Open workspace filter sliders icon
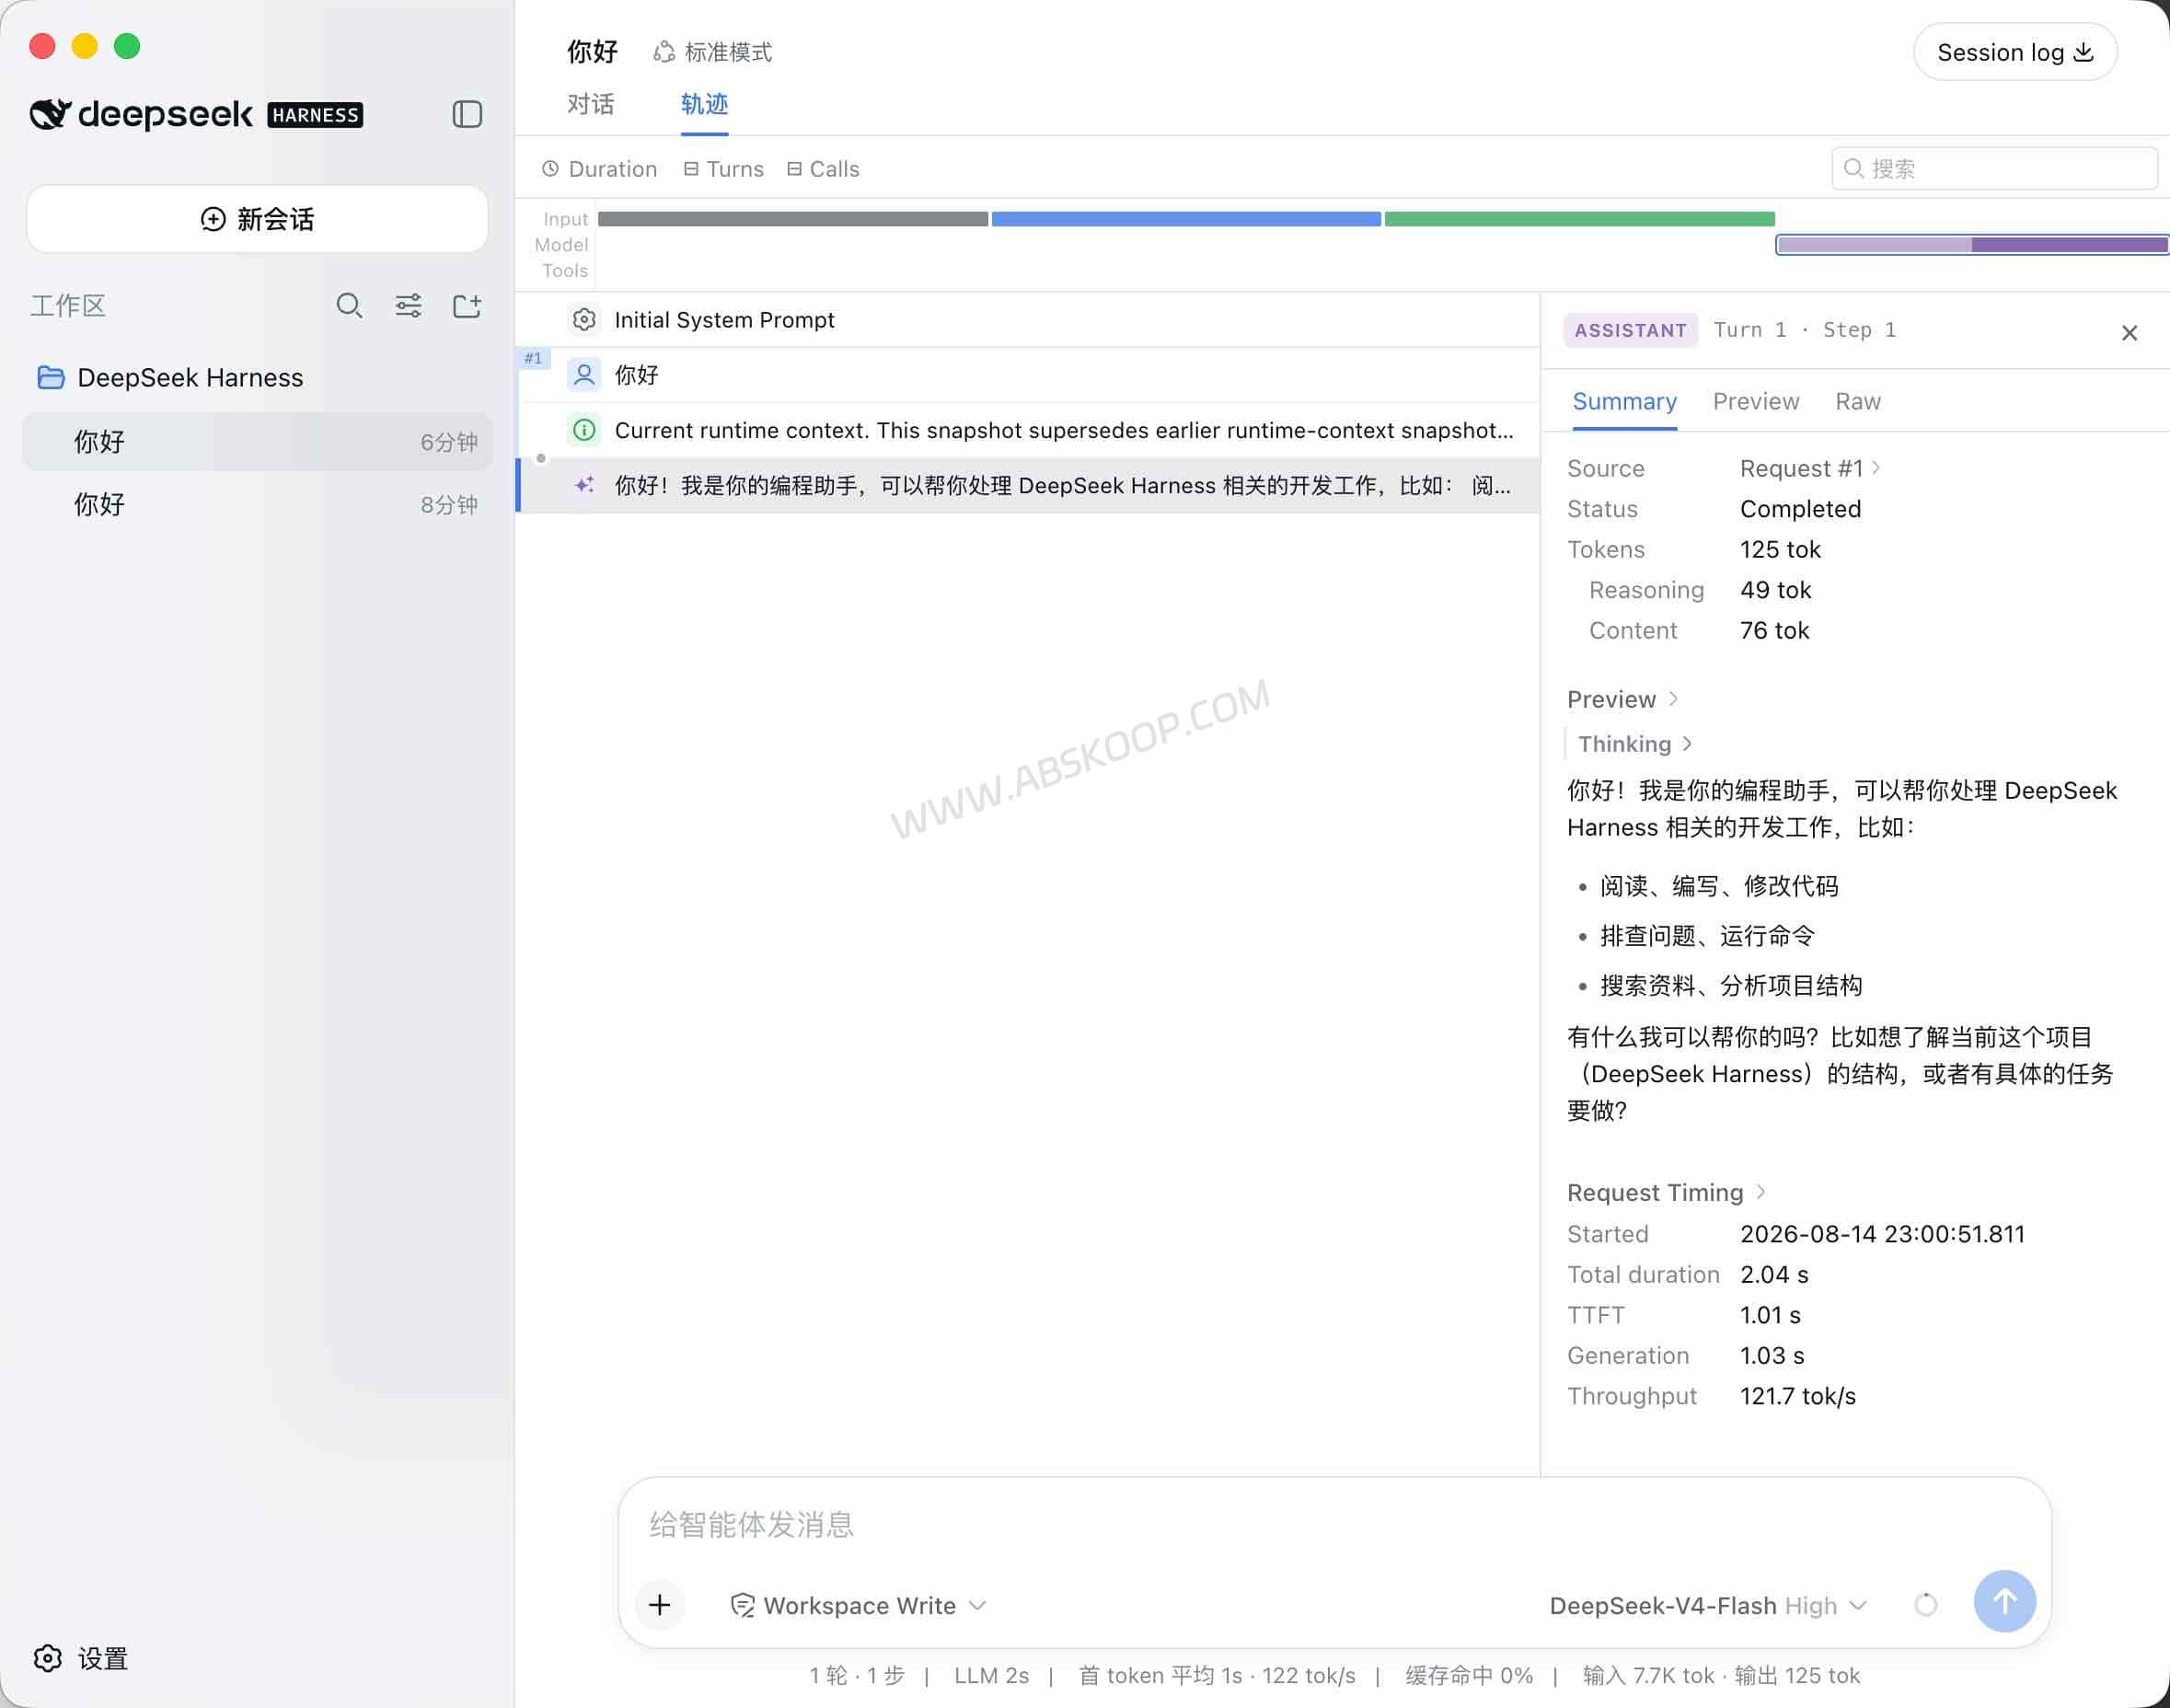The width and height of the screenshot is (2170, 1708). [408, 305]
